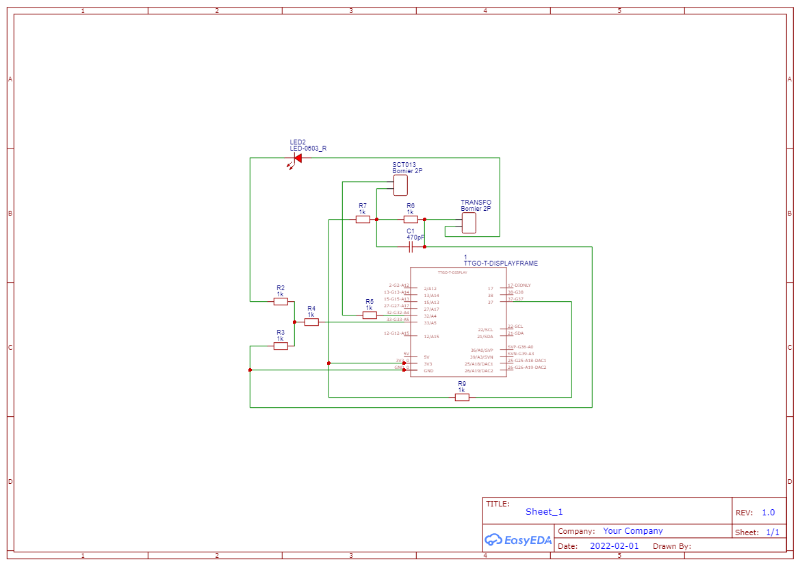Click the R5 designator text
The image size is (800, 566).
coord(369,302)
